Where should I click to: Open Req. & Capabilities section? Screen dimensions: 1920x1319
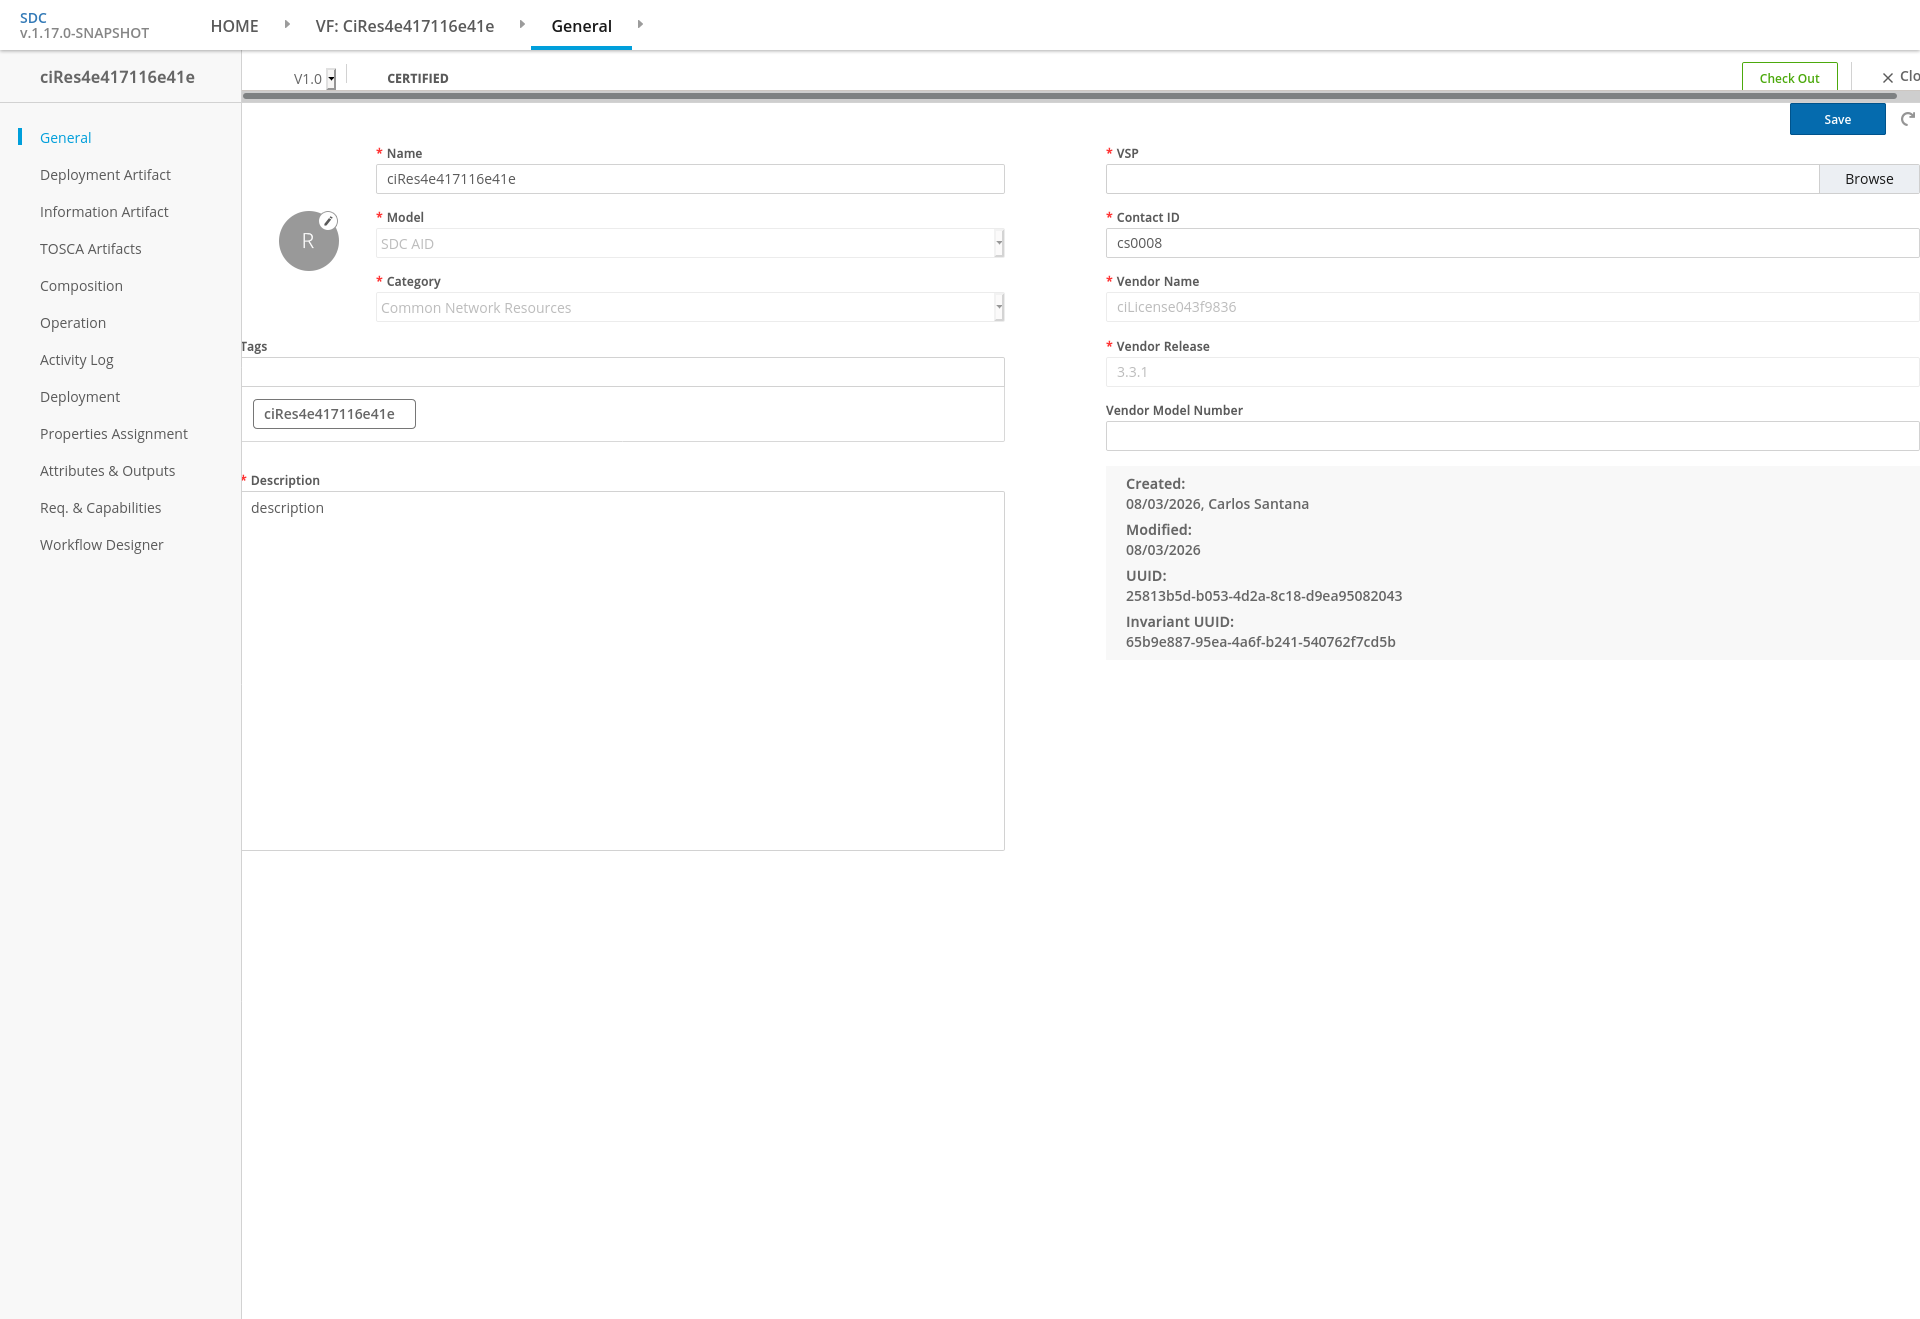pos(100,508)
